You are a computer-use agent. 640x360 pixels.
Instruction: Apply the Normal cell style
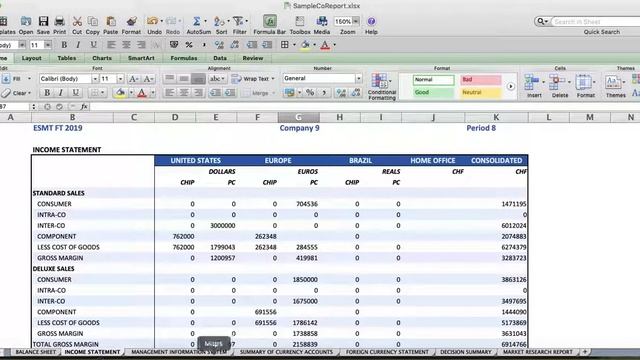433,80
